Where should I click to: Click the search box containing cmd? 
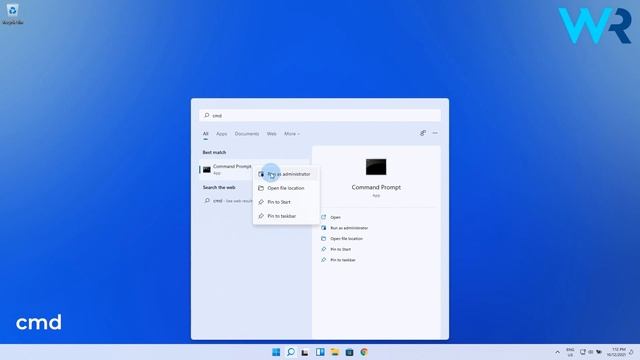320,116
